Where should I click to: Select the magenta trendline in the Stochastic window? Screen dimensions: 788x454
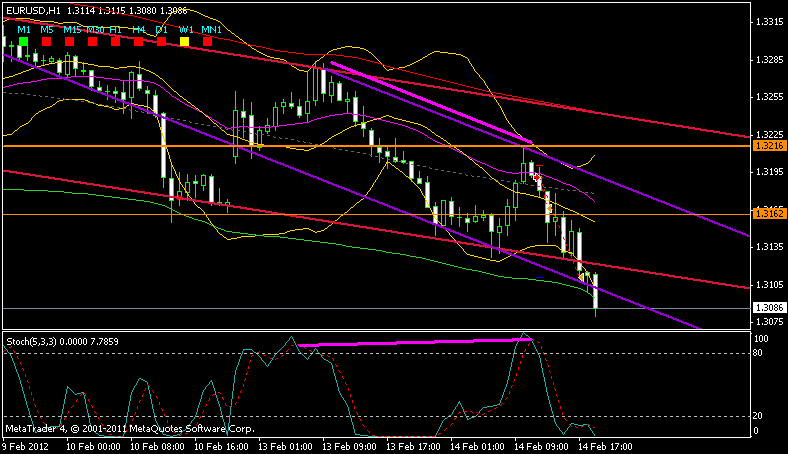coord(415,342)
